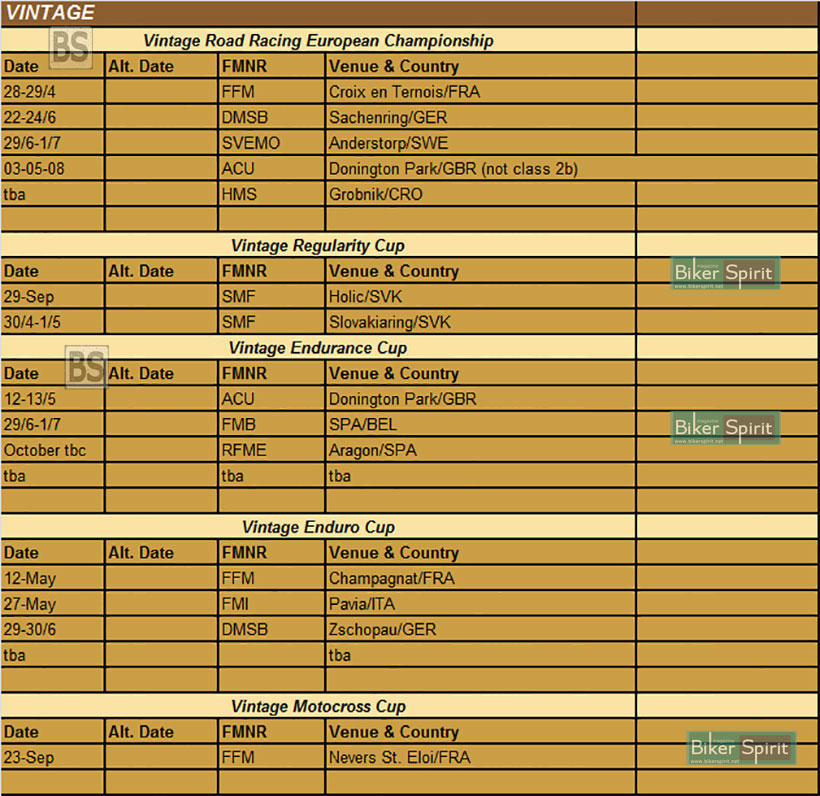Select the October tbc date cell
The height and width of the screenshot is (796, 820).
point(45,450)
